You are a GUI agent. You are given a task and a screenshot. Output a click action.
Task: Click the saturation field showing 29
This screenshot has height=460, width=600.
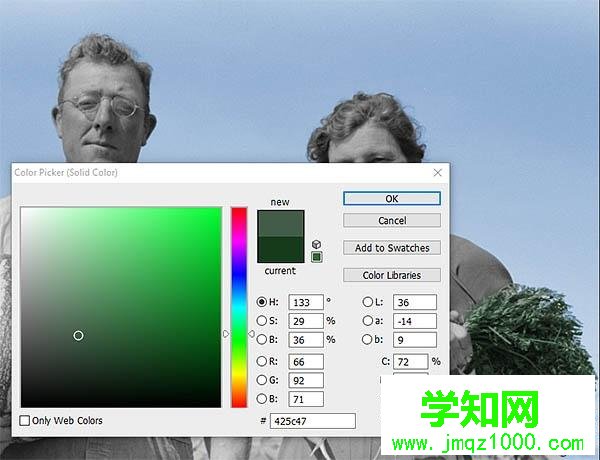point(306,321)
